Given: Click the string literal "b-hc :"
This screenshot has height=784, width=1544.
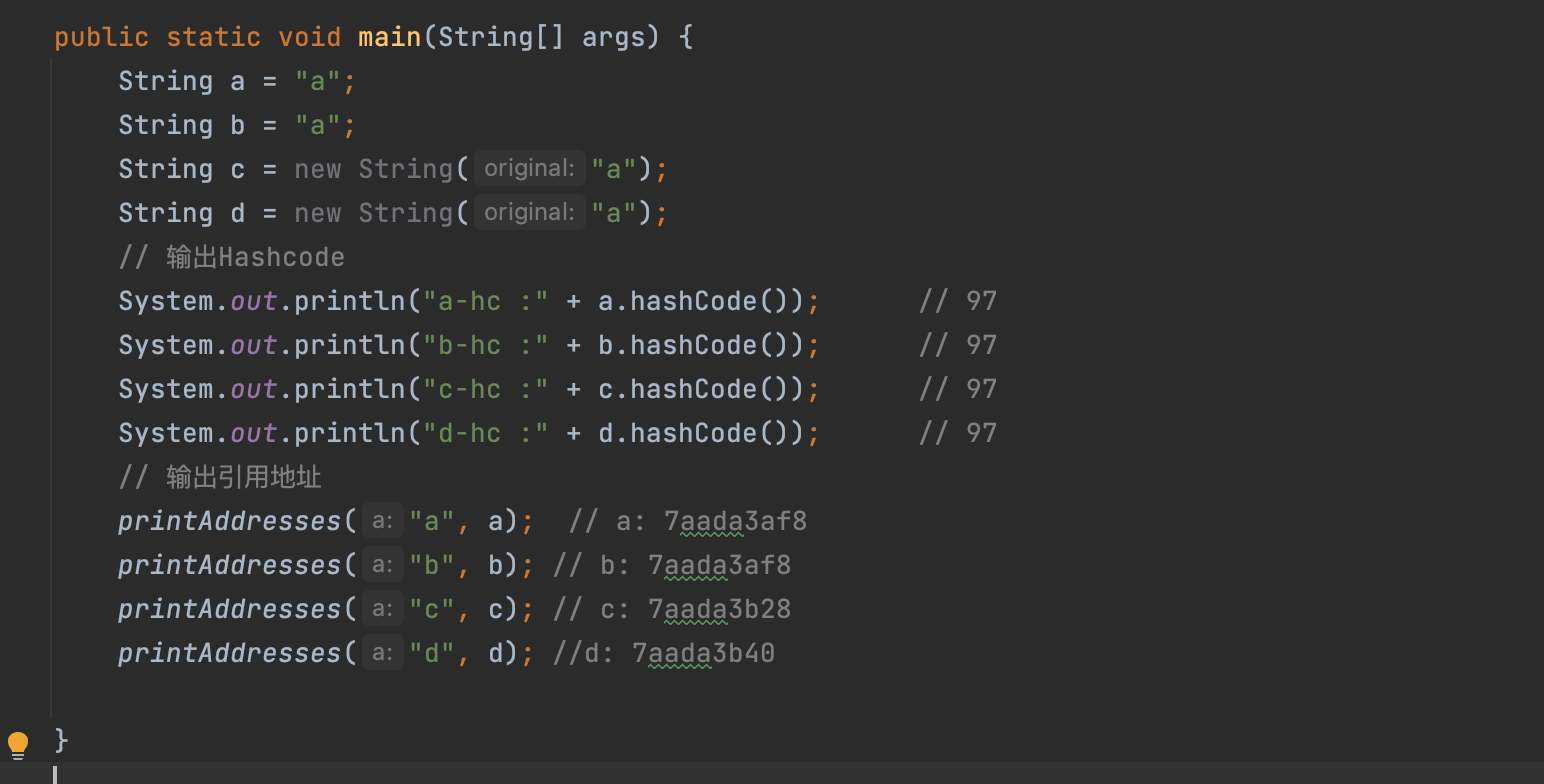Looking at the screenshot, I should pos(486,345).
